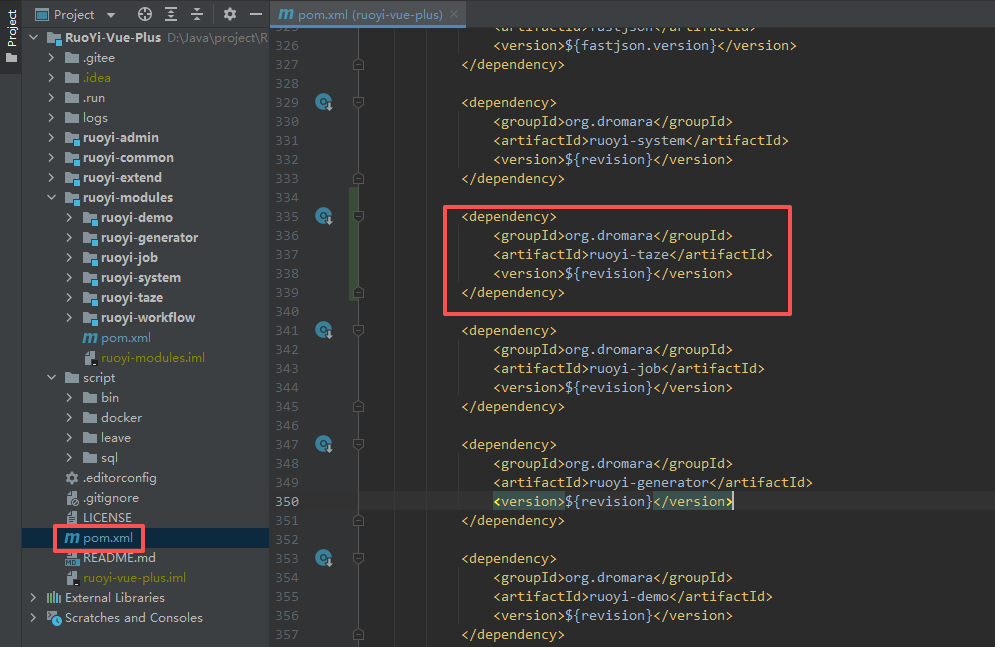
Task: Expand the logs folder
Action: pos(51,117)
